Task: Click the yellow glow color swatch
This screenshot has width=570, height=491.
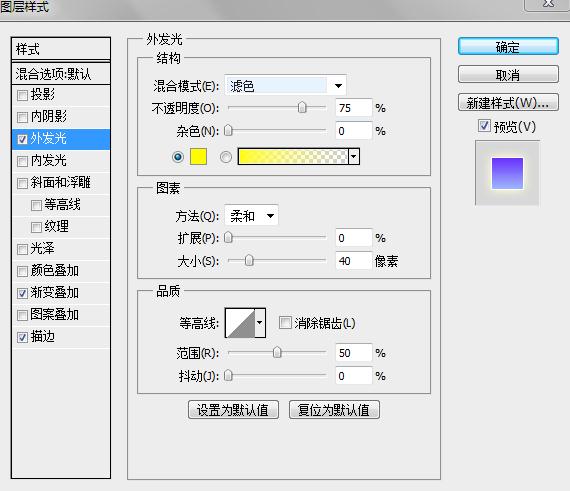Action: pos(198,157)
